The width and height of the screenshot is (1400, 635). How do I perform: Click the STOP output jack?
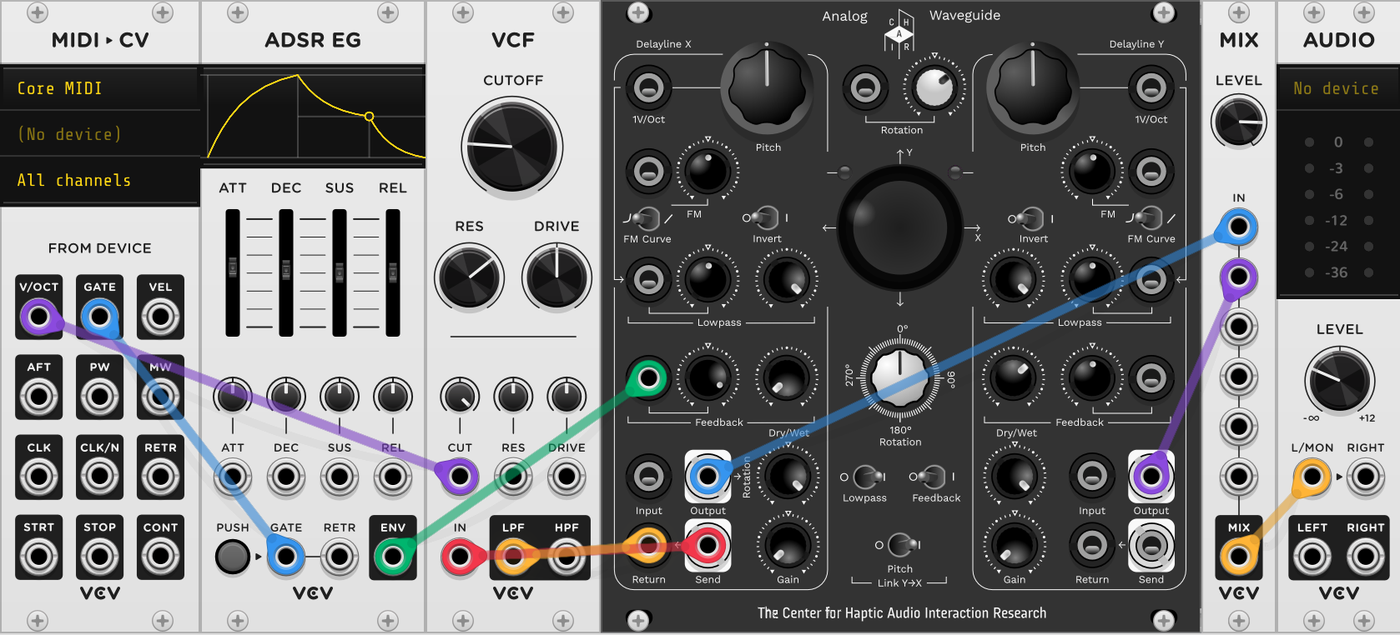pos(99,557)
